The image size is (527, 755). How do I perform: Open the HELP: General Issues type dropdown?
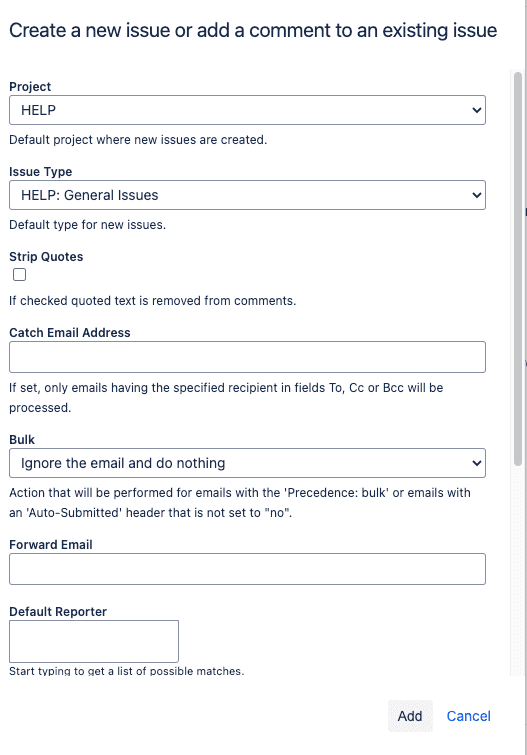point(247,195)
